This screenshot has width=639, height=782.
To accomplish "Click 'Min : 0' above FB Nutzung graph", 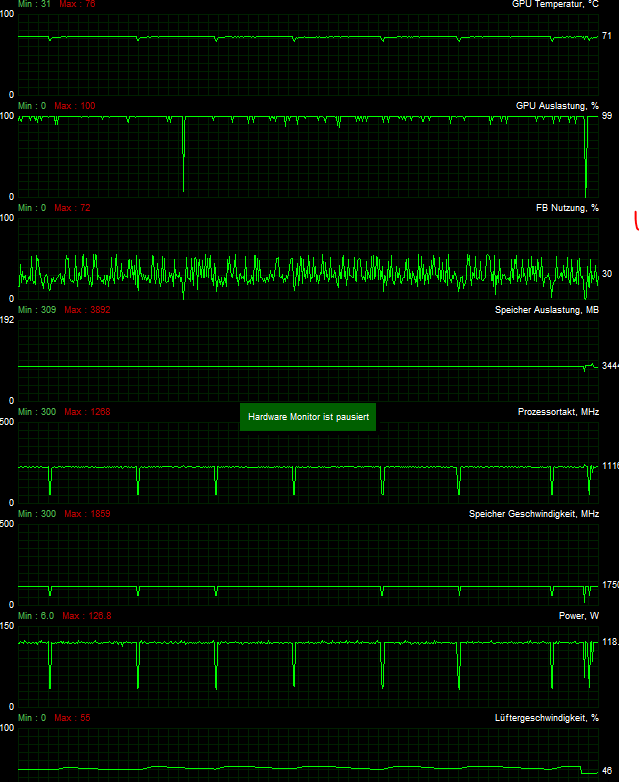I will (x=32, y=208).
